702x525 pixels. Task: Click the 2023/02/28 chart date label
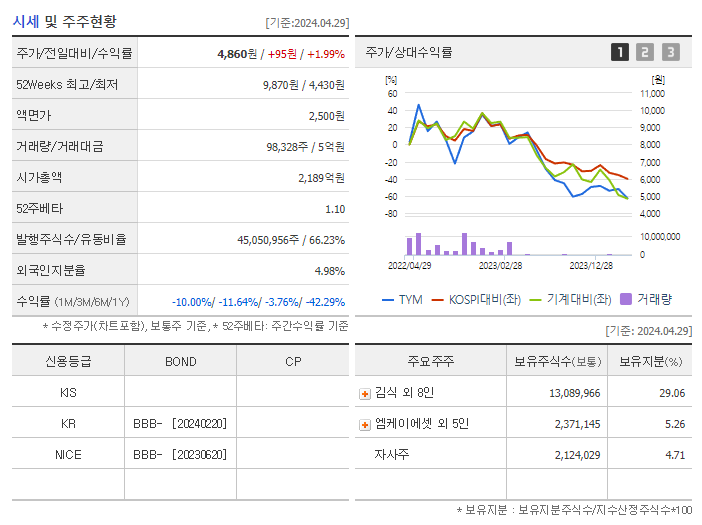click(501, 265)
